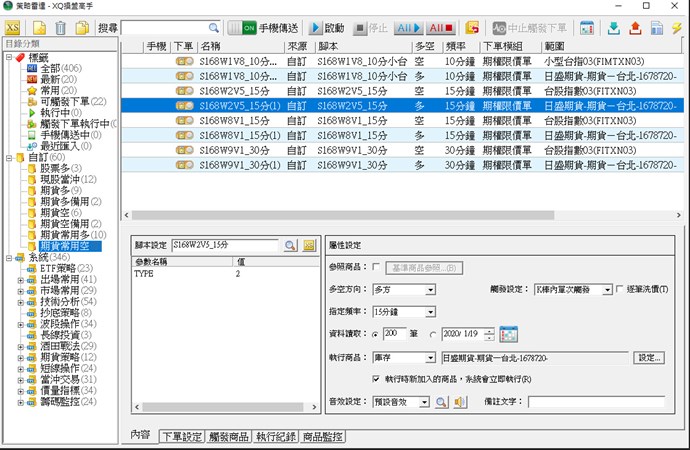Expand the 技術分析 tree node
This screenshot has width=690, height=450.
[x=21, y=301]
